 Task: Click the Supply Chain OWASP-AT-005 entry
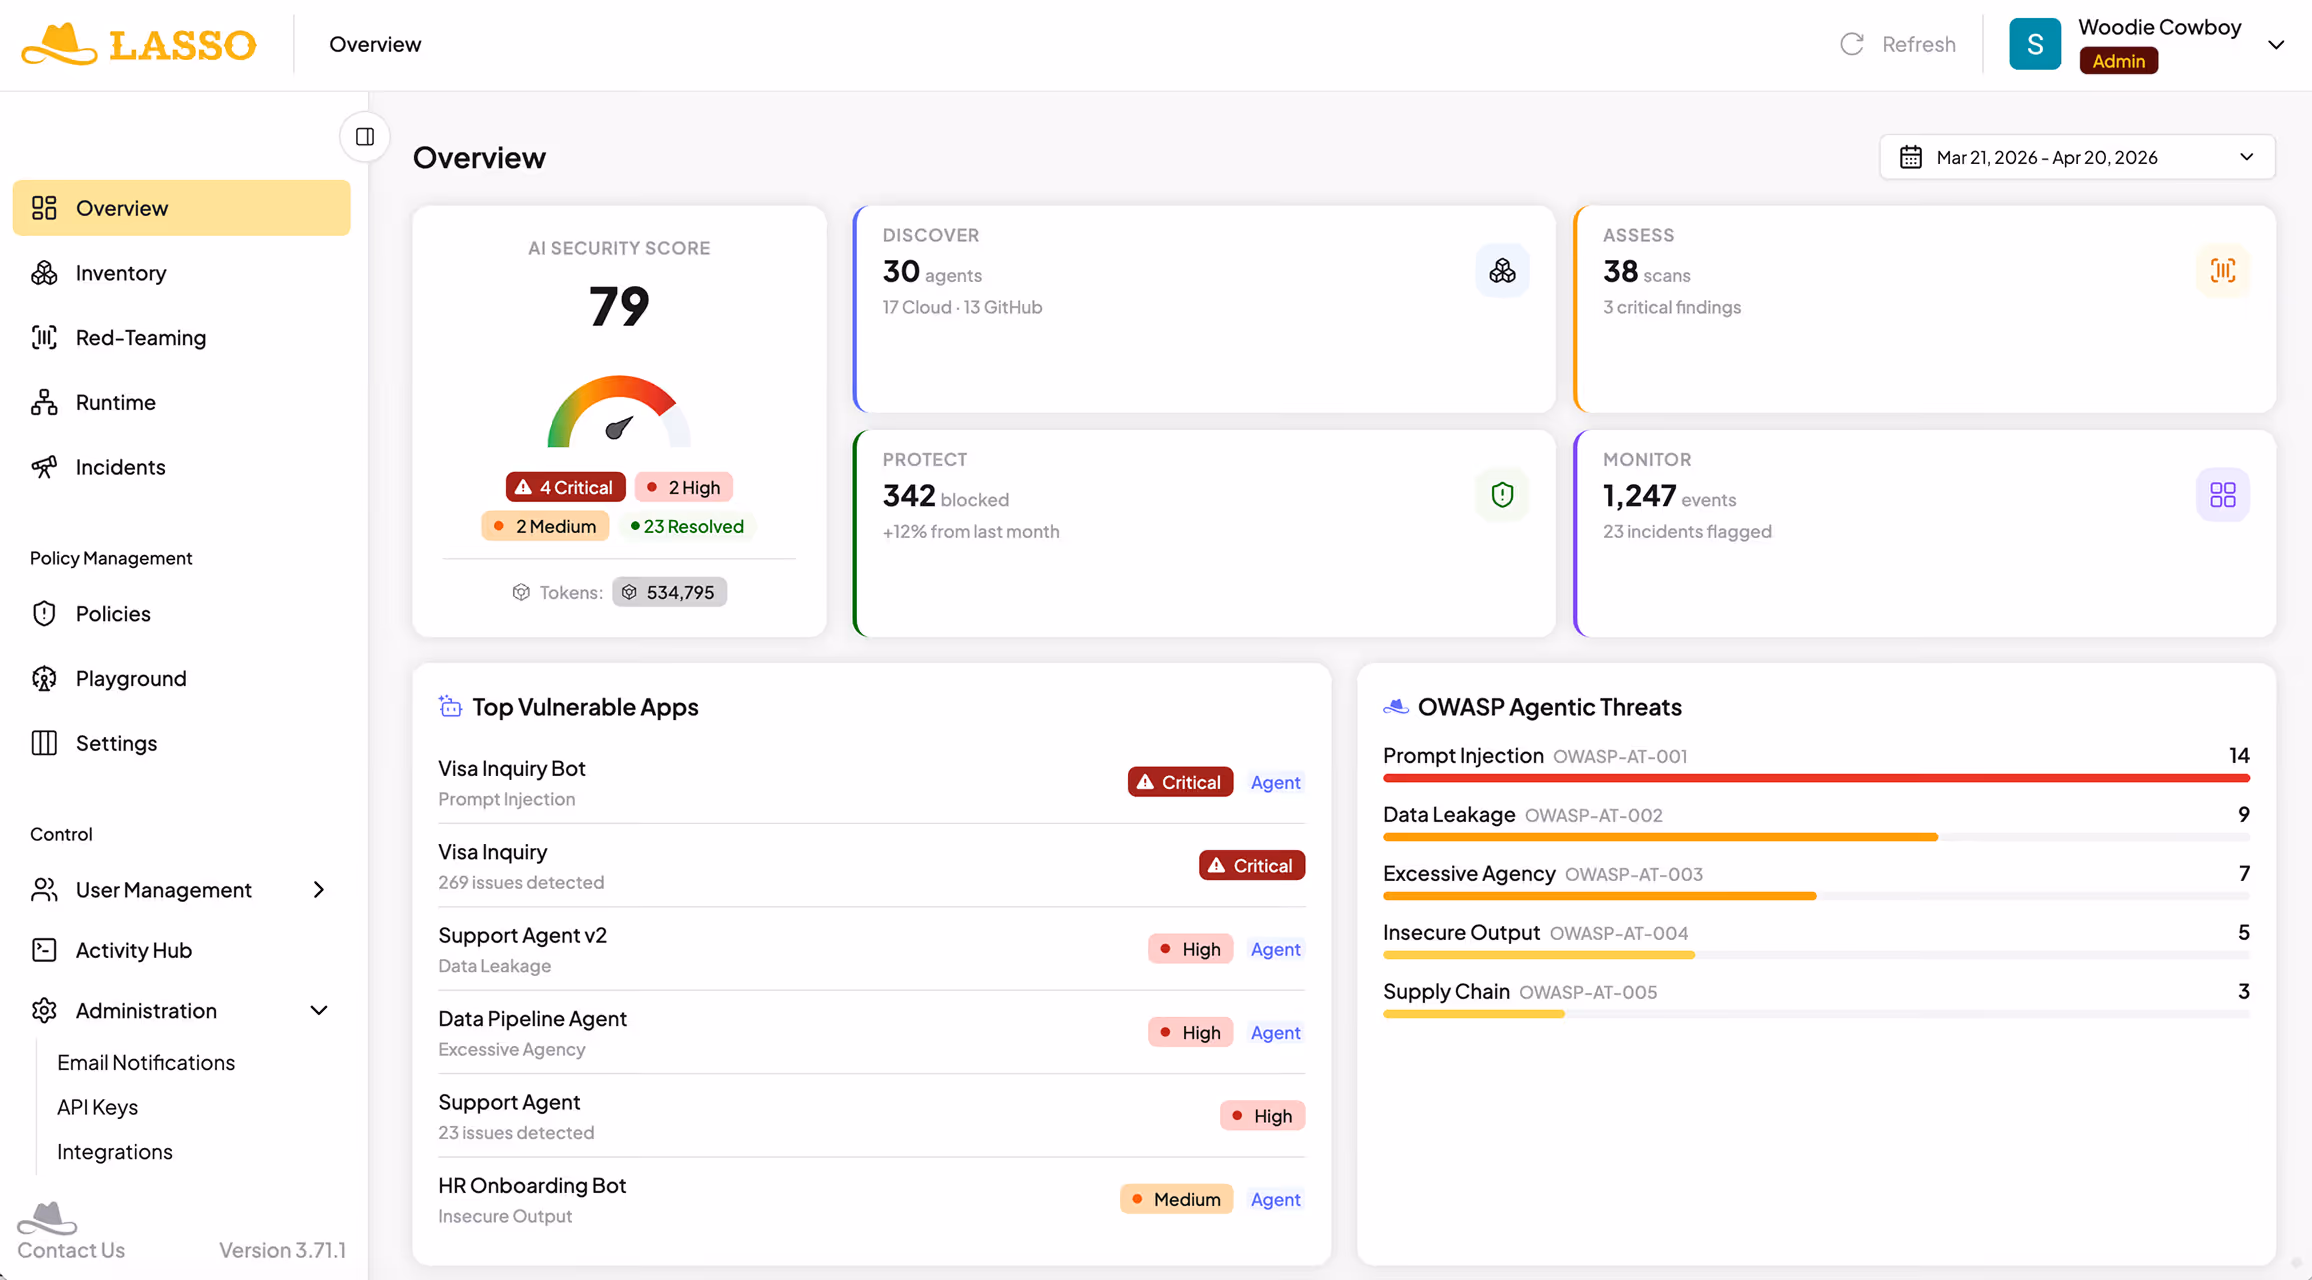(x=1816, y=999)
